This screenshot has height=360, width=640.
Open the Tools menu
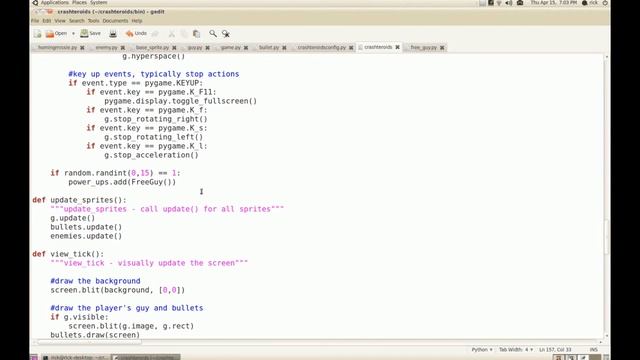[x=93, y=21]
